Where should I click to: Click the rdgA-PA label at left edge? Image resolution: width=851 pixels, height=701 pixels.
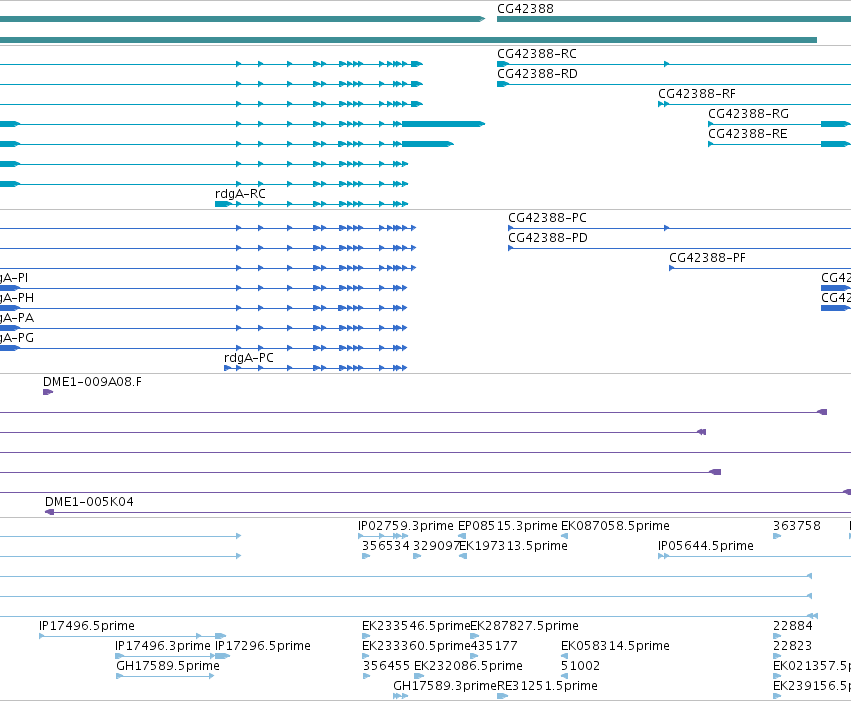point(17,318)
